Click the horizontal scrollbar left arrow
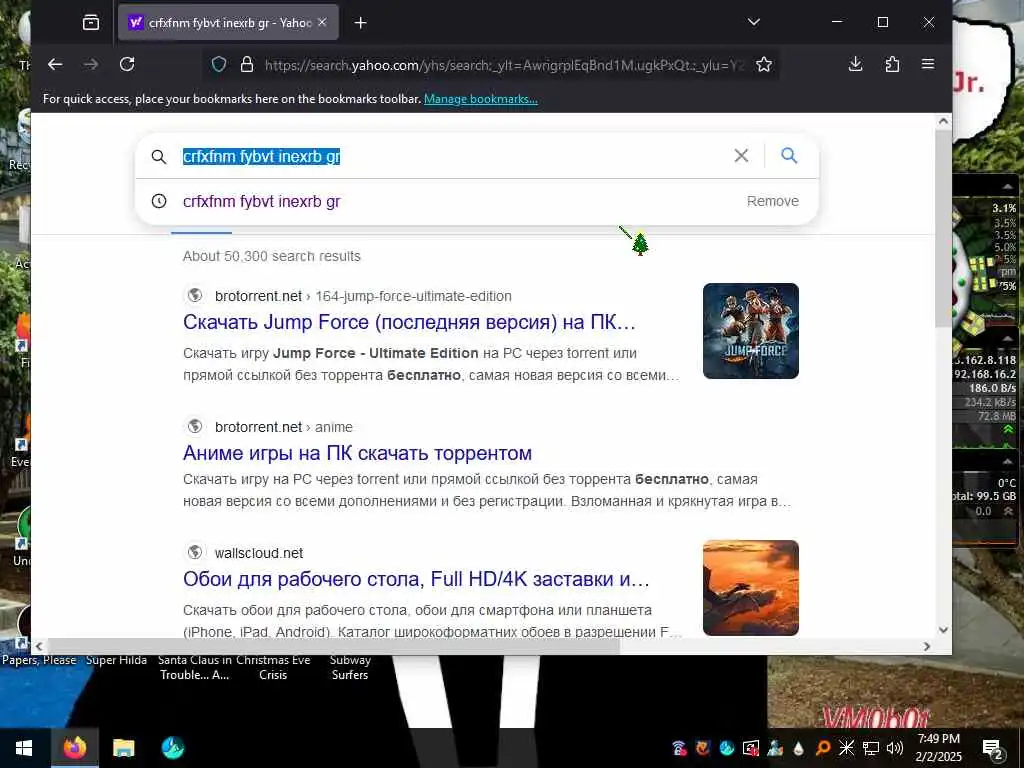This screenshot has width=1024, height=768. [39, 647]
